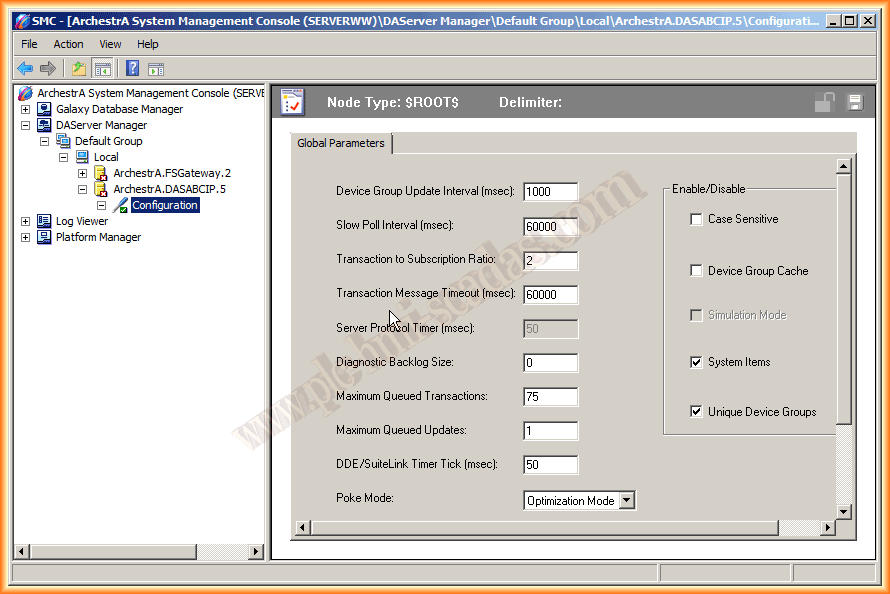Click the Save disk icon in header
The image size is (890, 594).
(854, 102)
